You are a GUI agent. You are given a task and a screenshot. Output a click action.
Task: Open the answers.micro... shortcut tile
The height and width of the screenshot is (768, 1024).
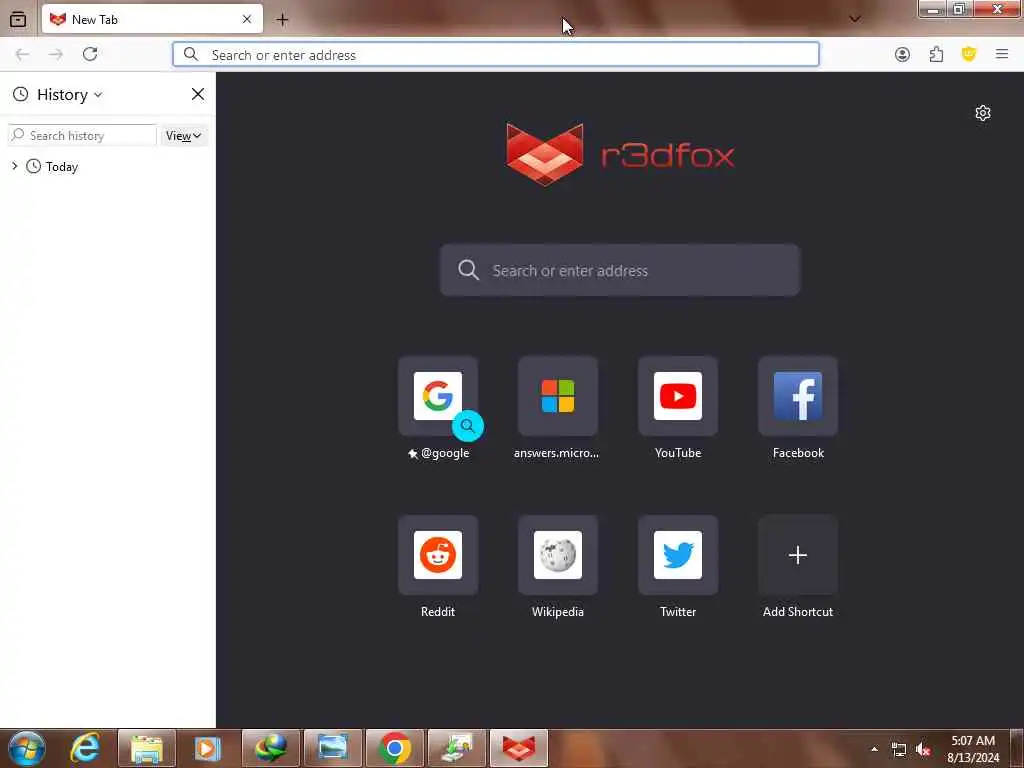pyautogui.click(x=558, y=396)
